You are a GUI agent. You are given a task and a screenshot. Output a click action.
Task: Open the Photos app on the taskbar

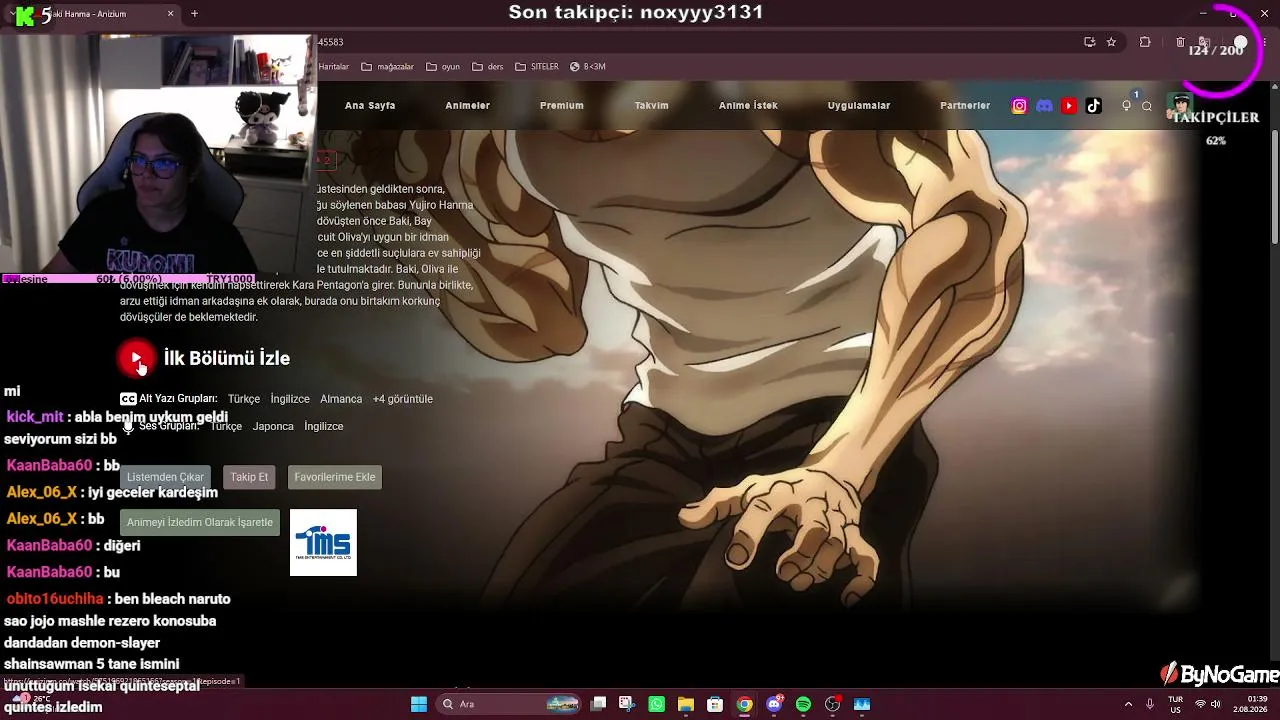pos(862,704)
